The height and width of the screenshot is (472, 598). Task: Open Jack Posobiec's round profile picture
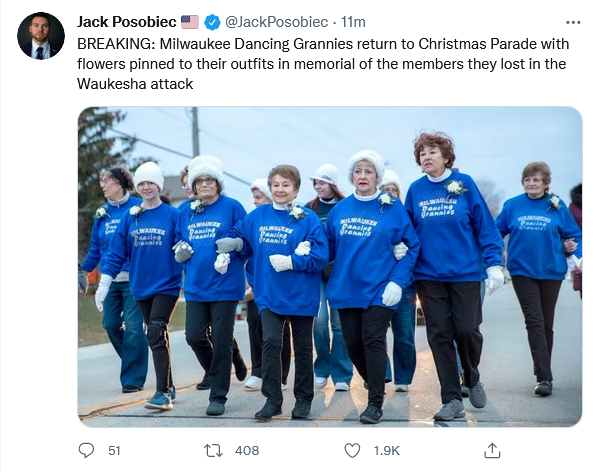(x=41, y=36)
